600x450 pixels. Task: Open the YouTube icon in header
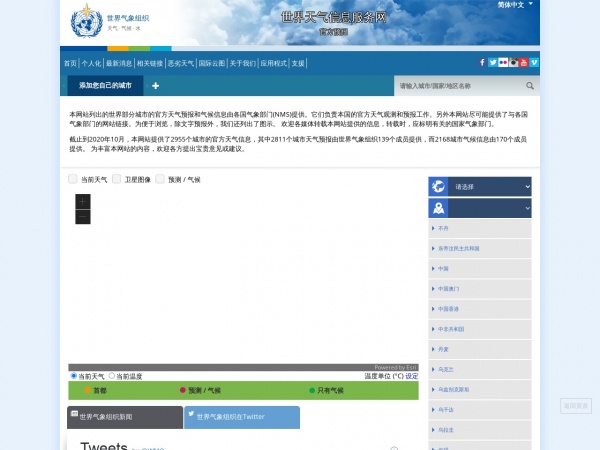pos(523,62)
